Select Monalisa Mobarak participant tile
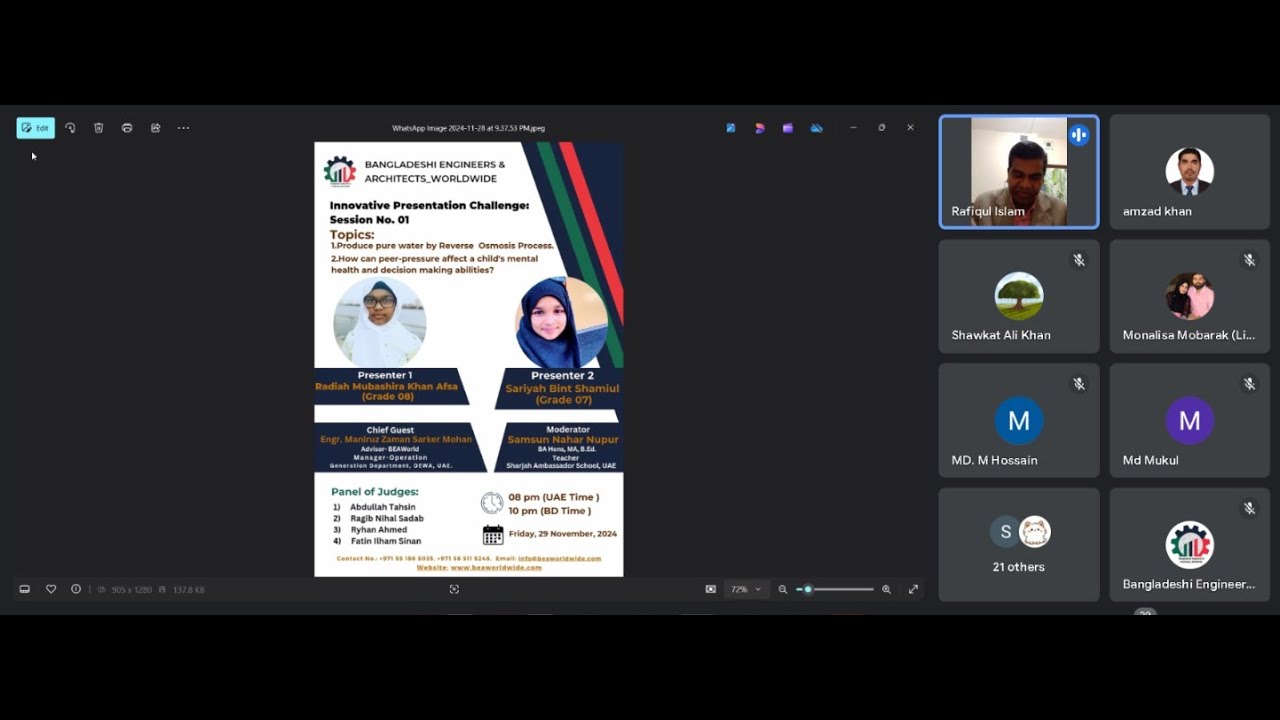The image size is (1280, 720). pos(1190,296)
